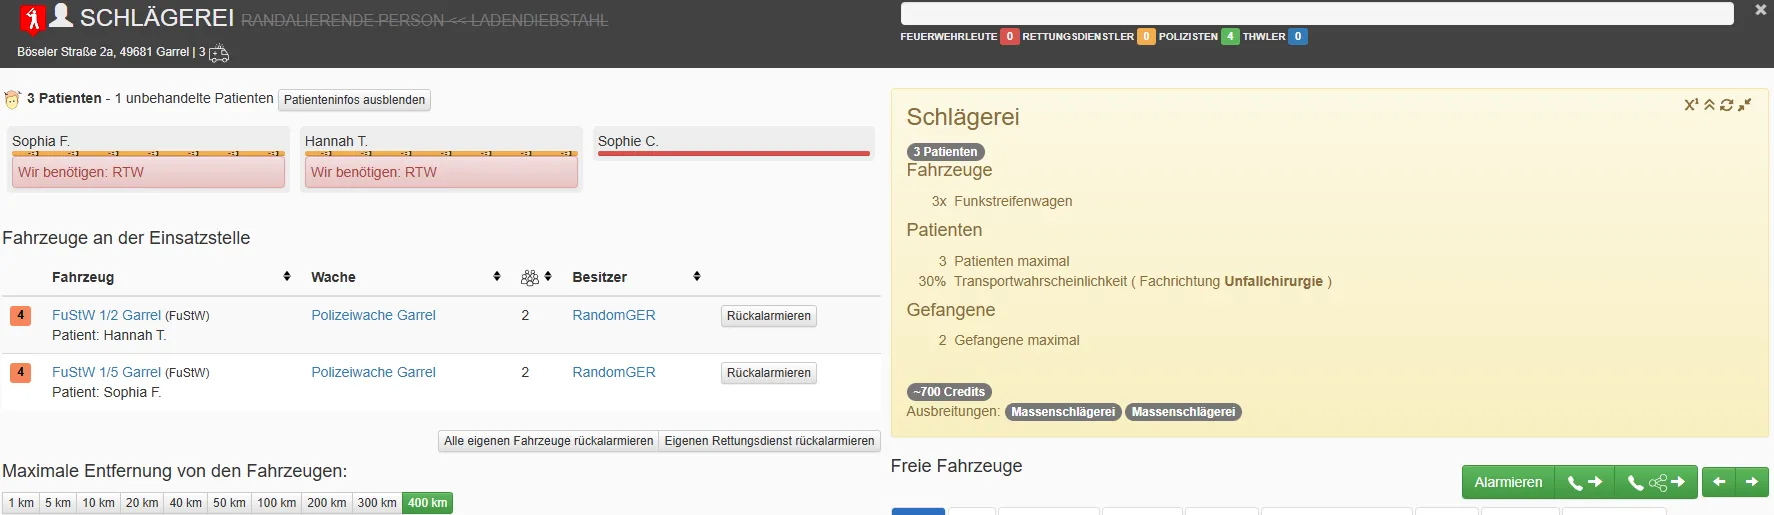Screen dimensions: 1774x515
Task: Select the 1 km distance option
Action: tap(21, 503)
